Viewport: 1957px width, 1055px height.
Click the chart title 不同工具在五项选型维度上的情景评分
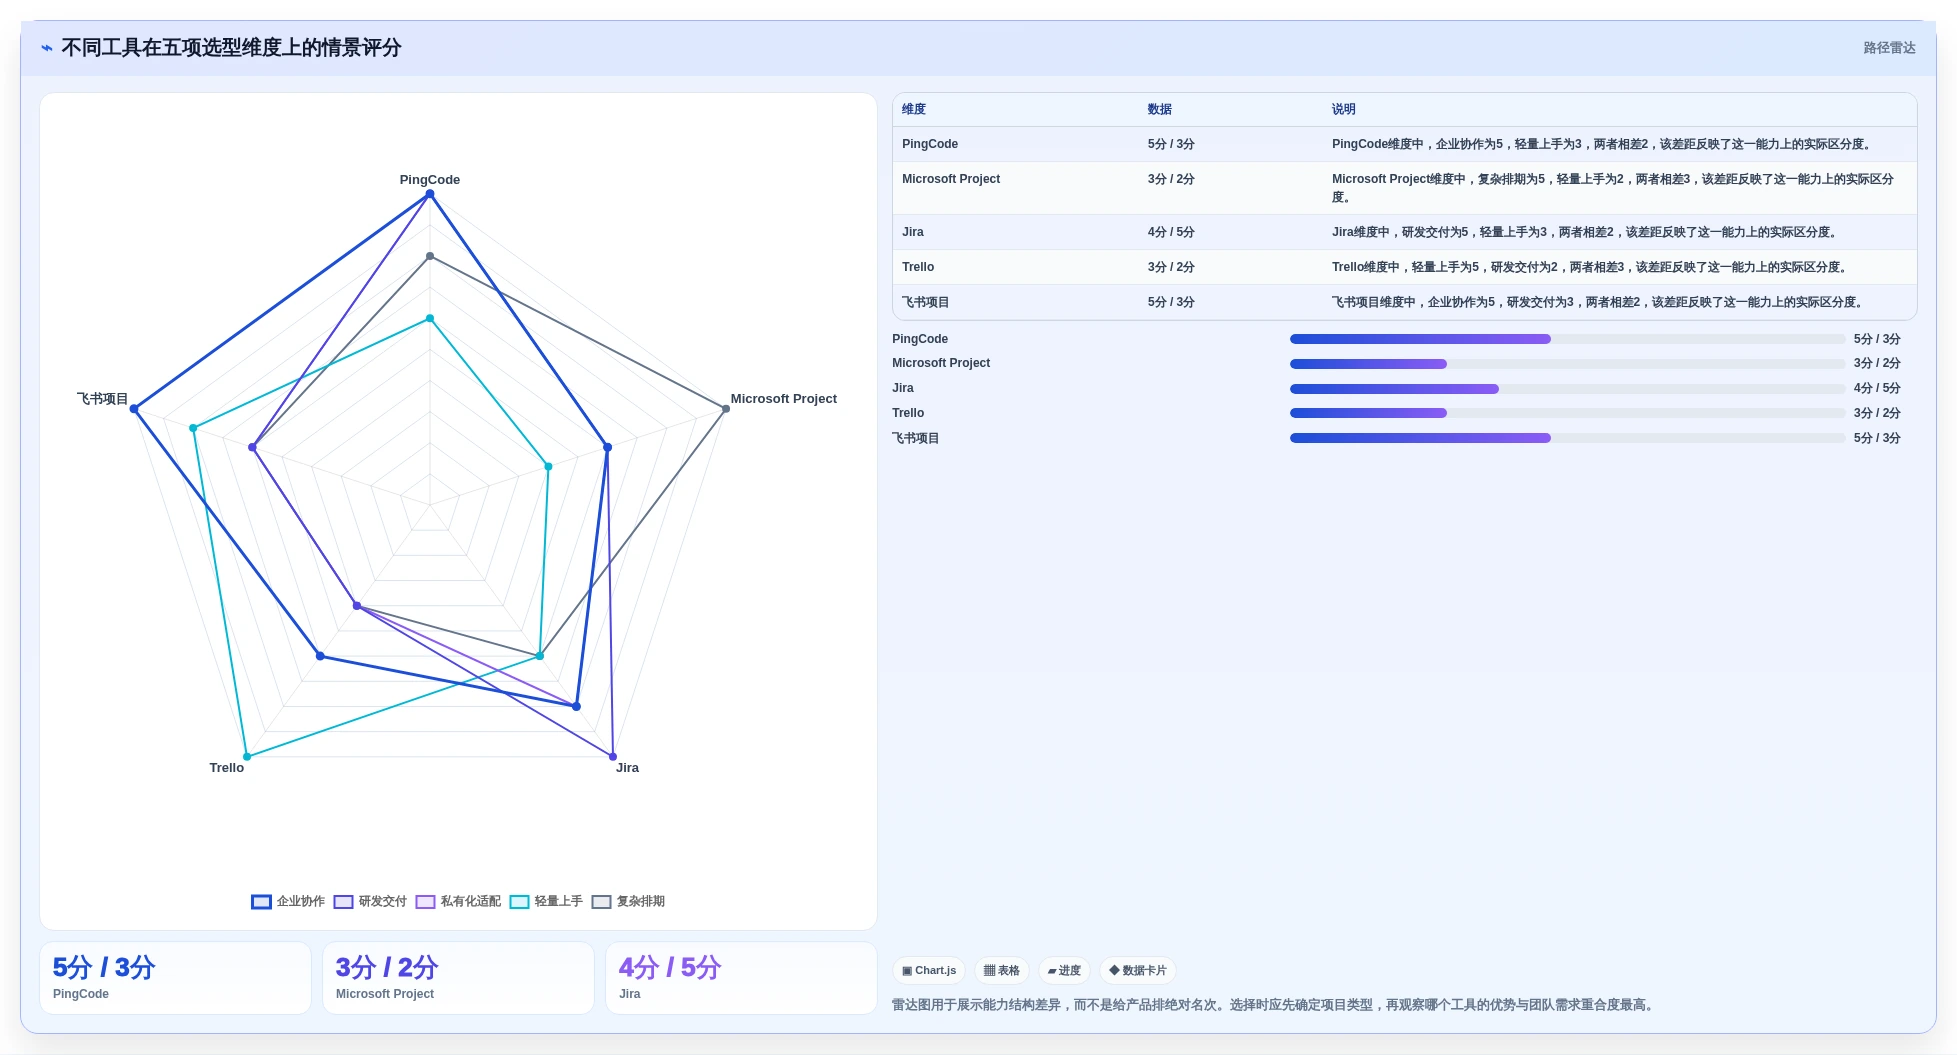pos(231,48)
